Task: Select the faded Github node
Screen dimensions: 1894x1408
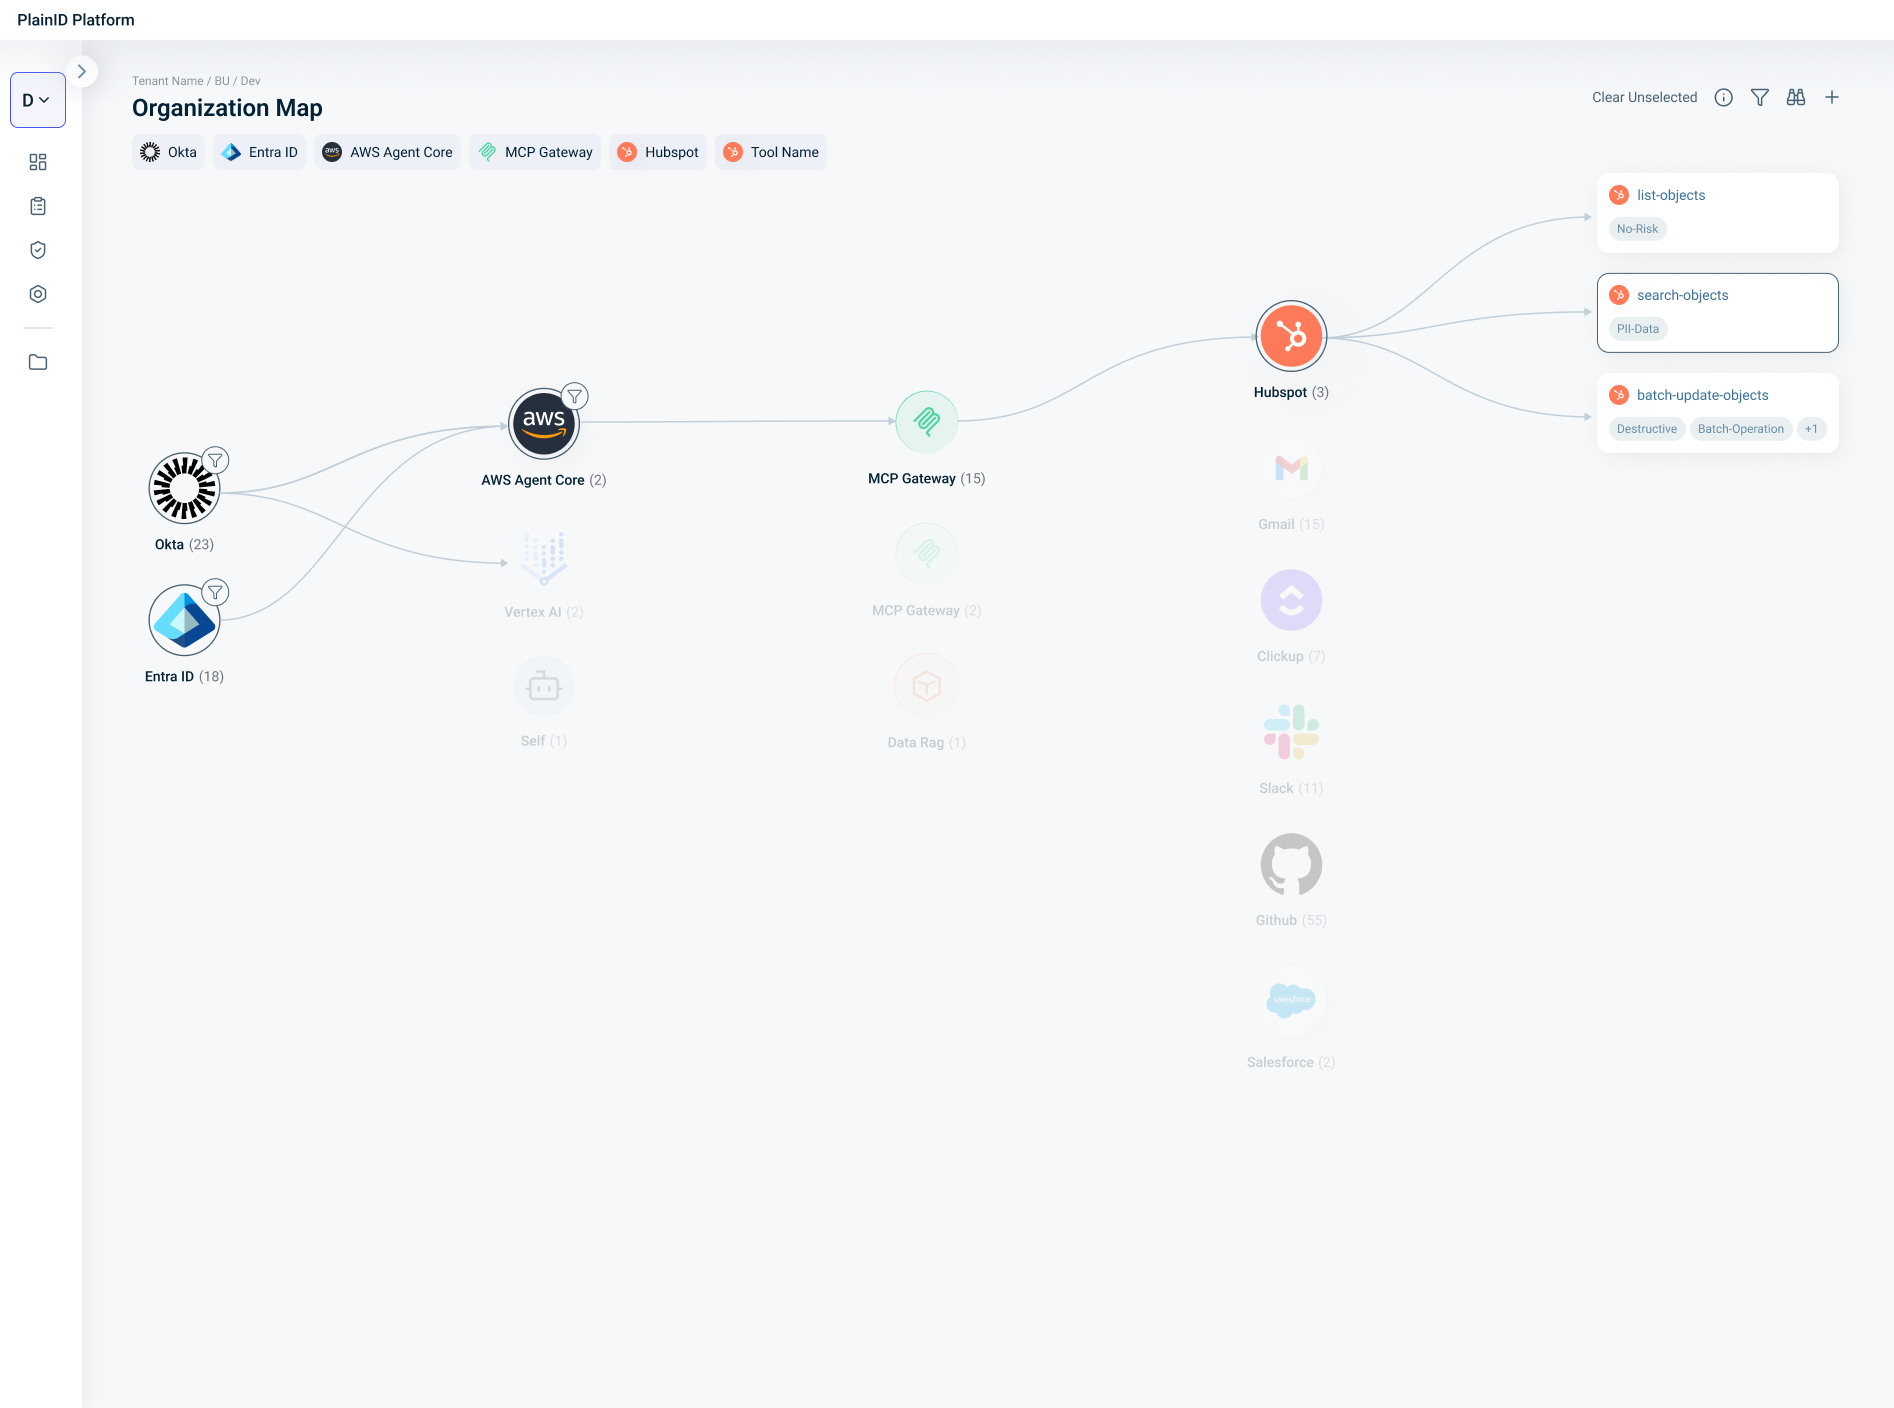Action: pyautogui.click(x=1290, y=865)
